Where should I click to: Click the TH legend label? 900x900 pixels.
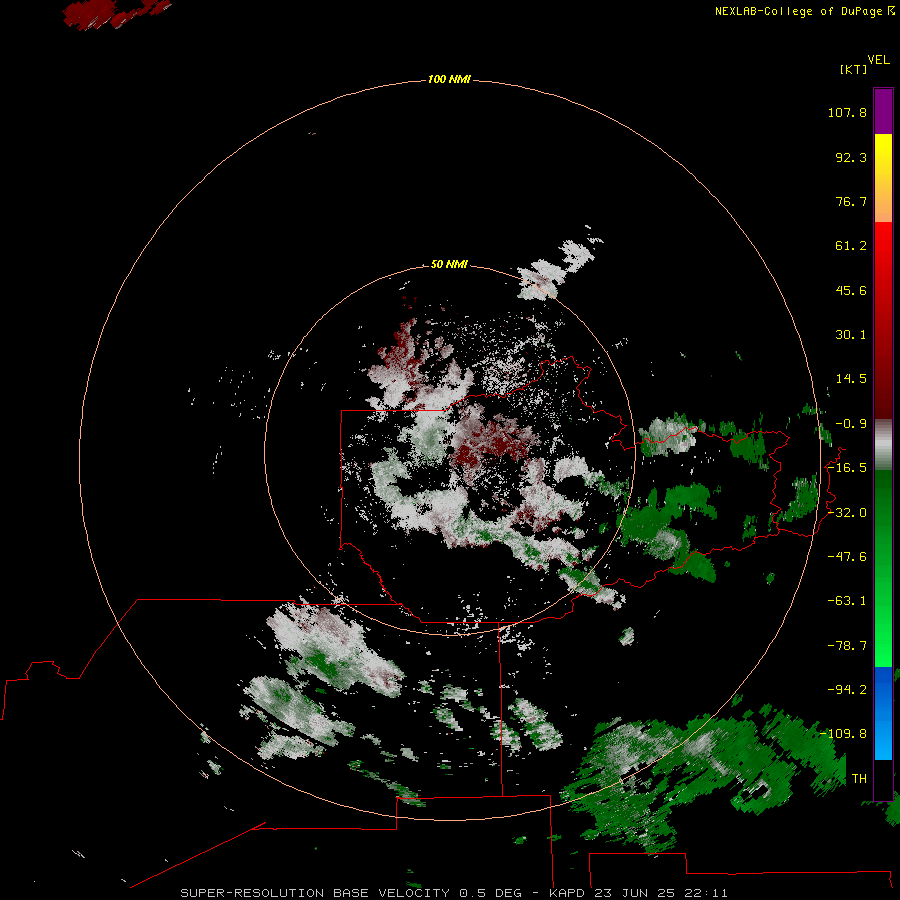click(859, 779)
